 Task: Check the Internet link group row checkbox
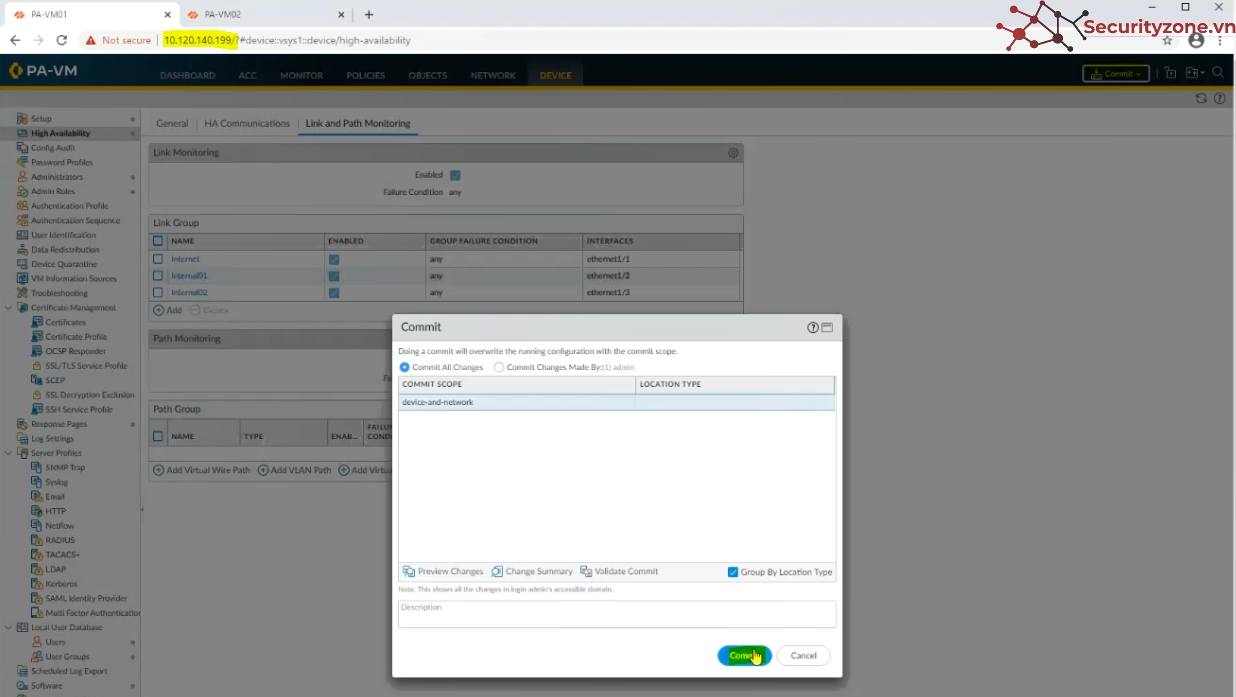158,259
